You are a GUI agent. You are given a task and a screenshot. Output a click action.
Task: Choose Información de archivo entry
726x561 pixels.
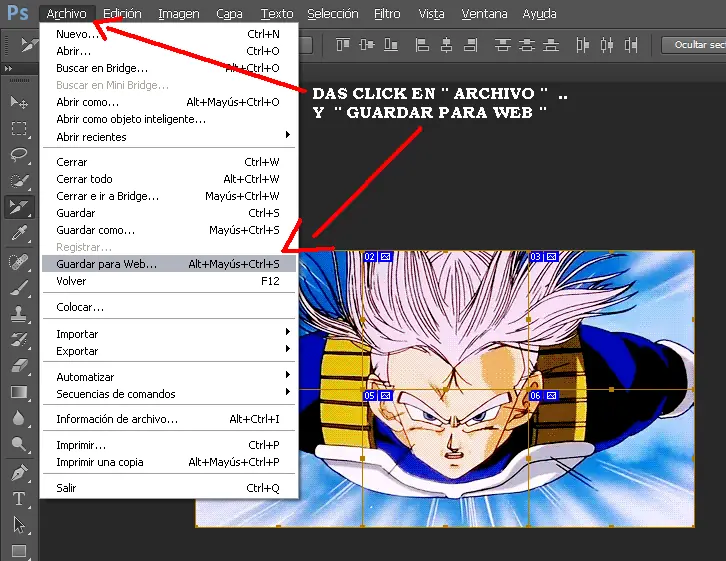click(x=169, y=419)
